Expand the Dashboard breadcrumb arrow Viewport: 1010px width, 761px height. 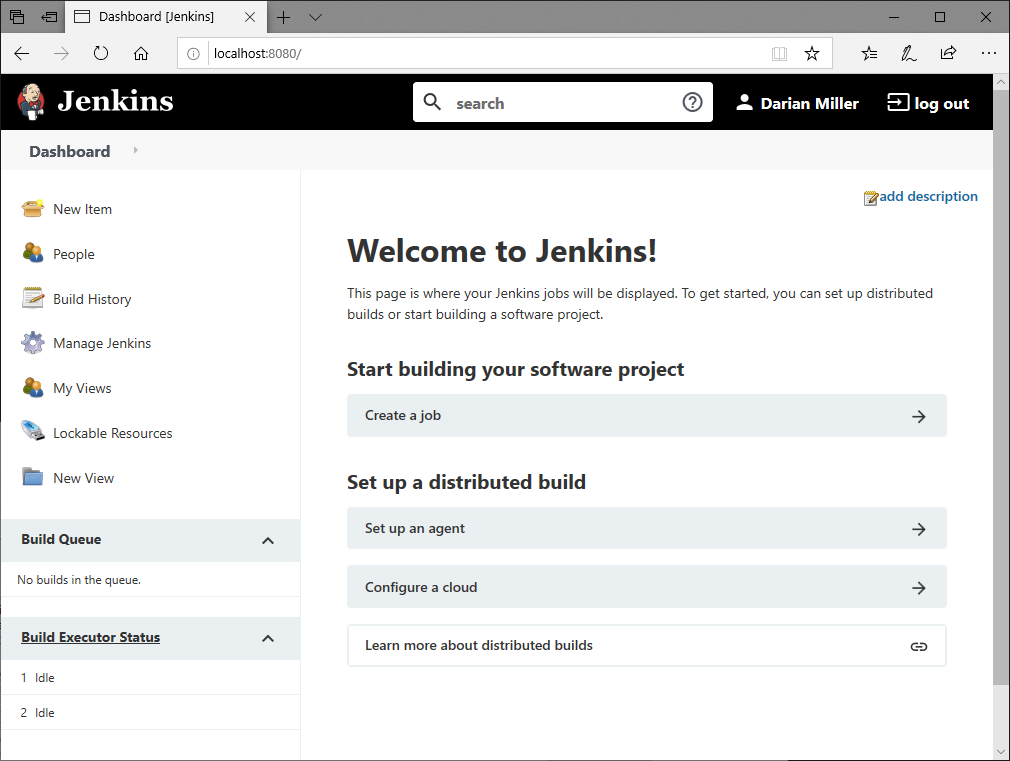[x=135, y=151]
